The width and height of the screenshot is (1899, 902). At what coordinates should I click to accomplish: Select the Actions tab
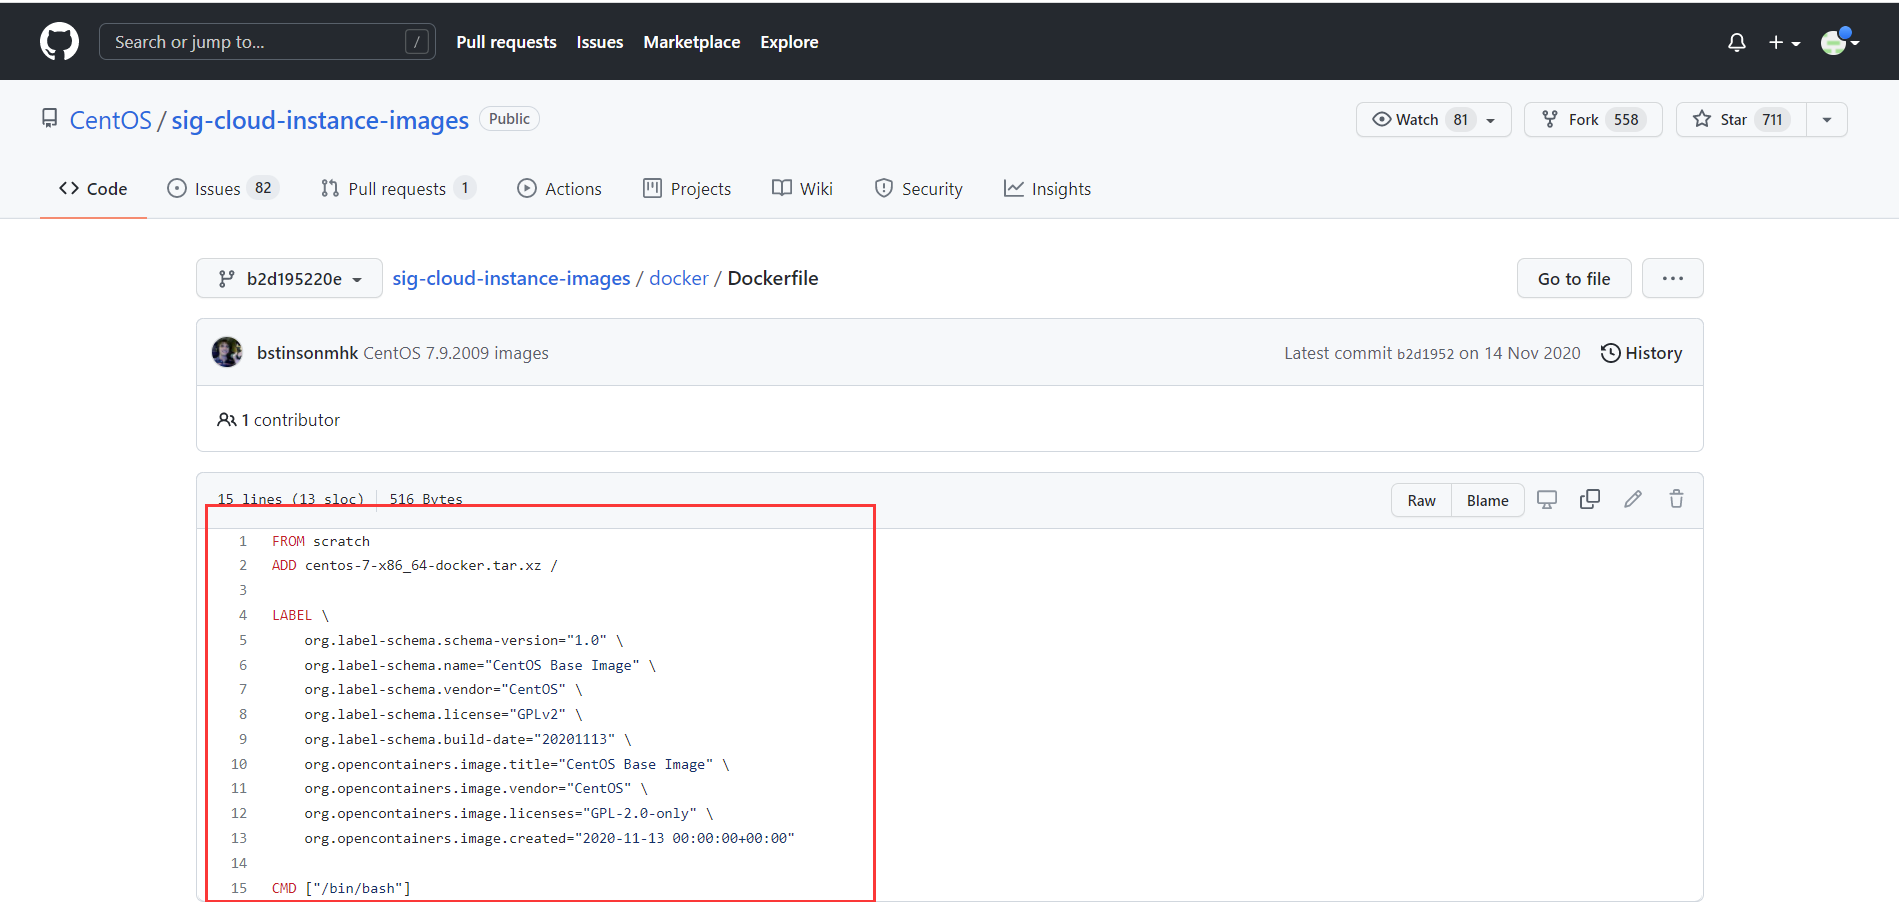click(x=559, y=189)
